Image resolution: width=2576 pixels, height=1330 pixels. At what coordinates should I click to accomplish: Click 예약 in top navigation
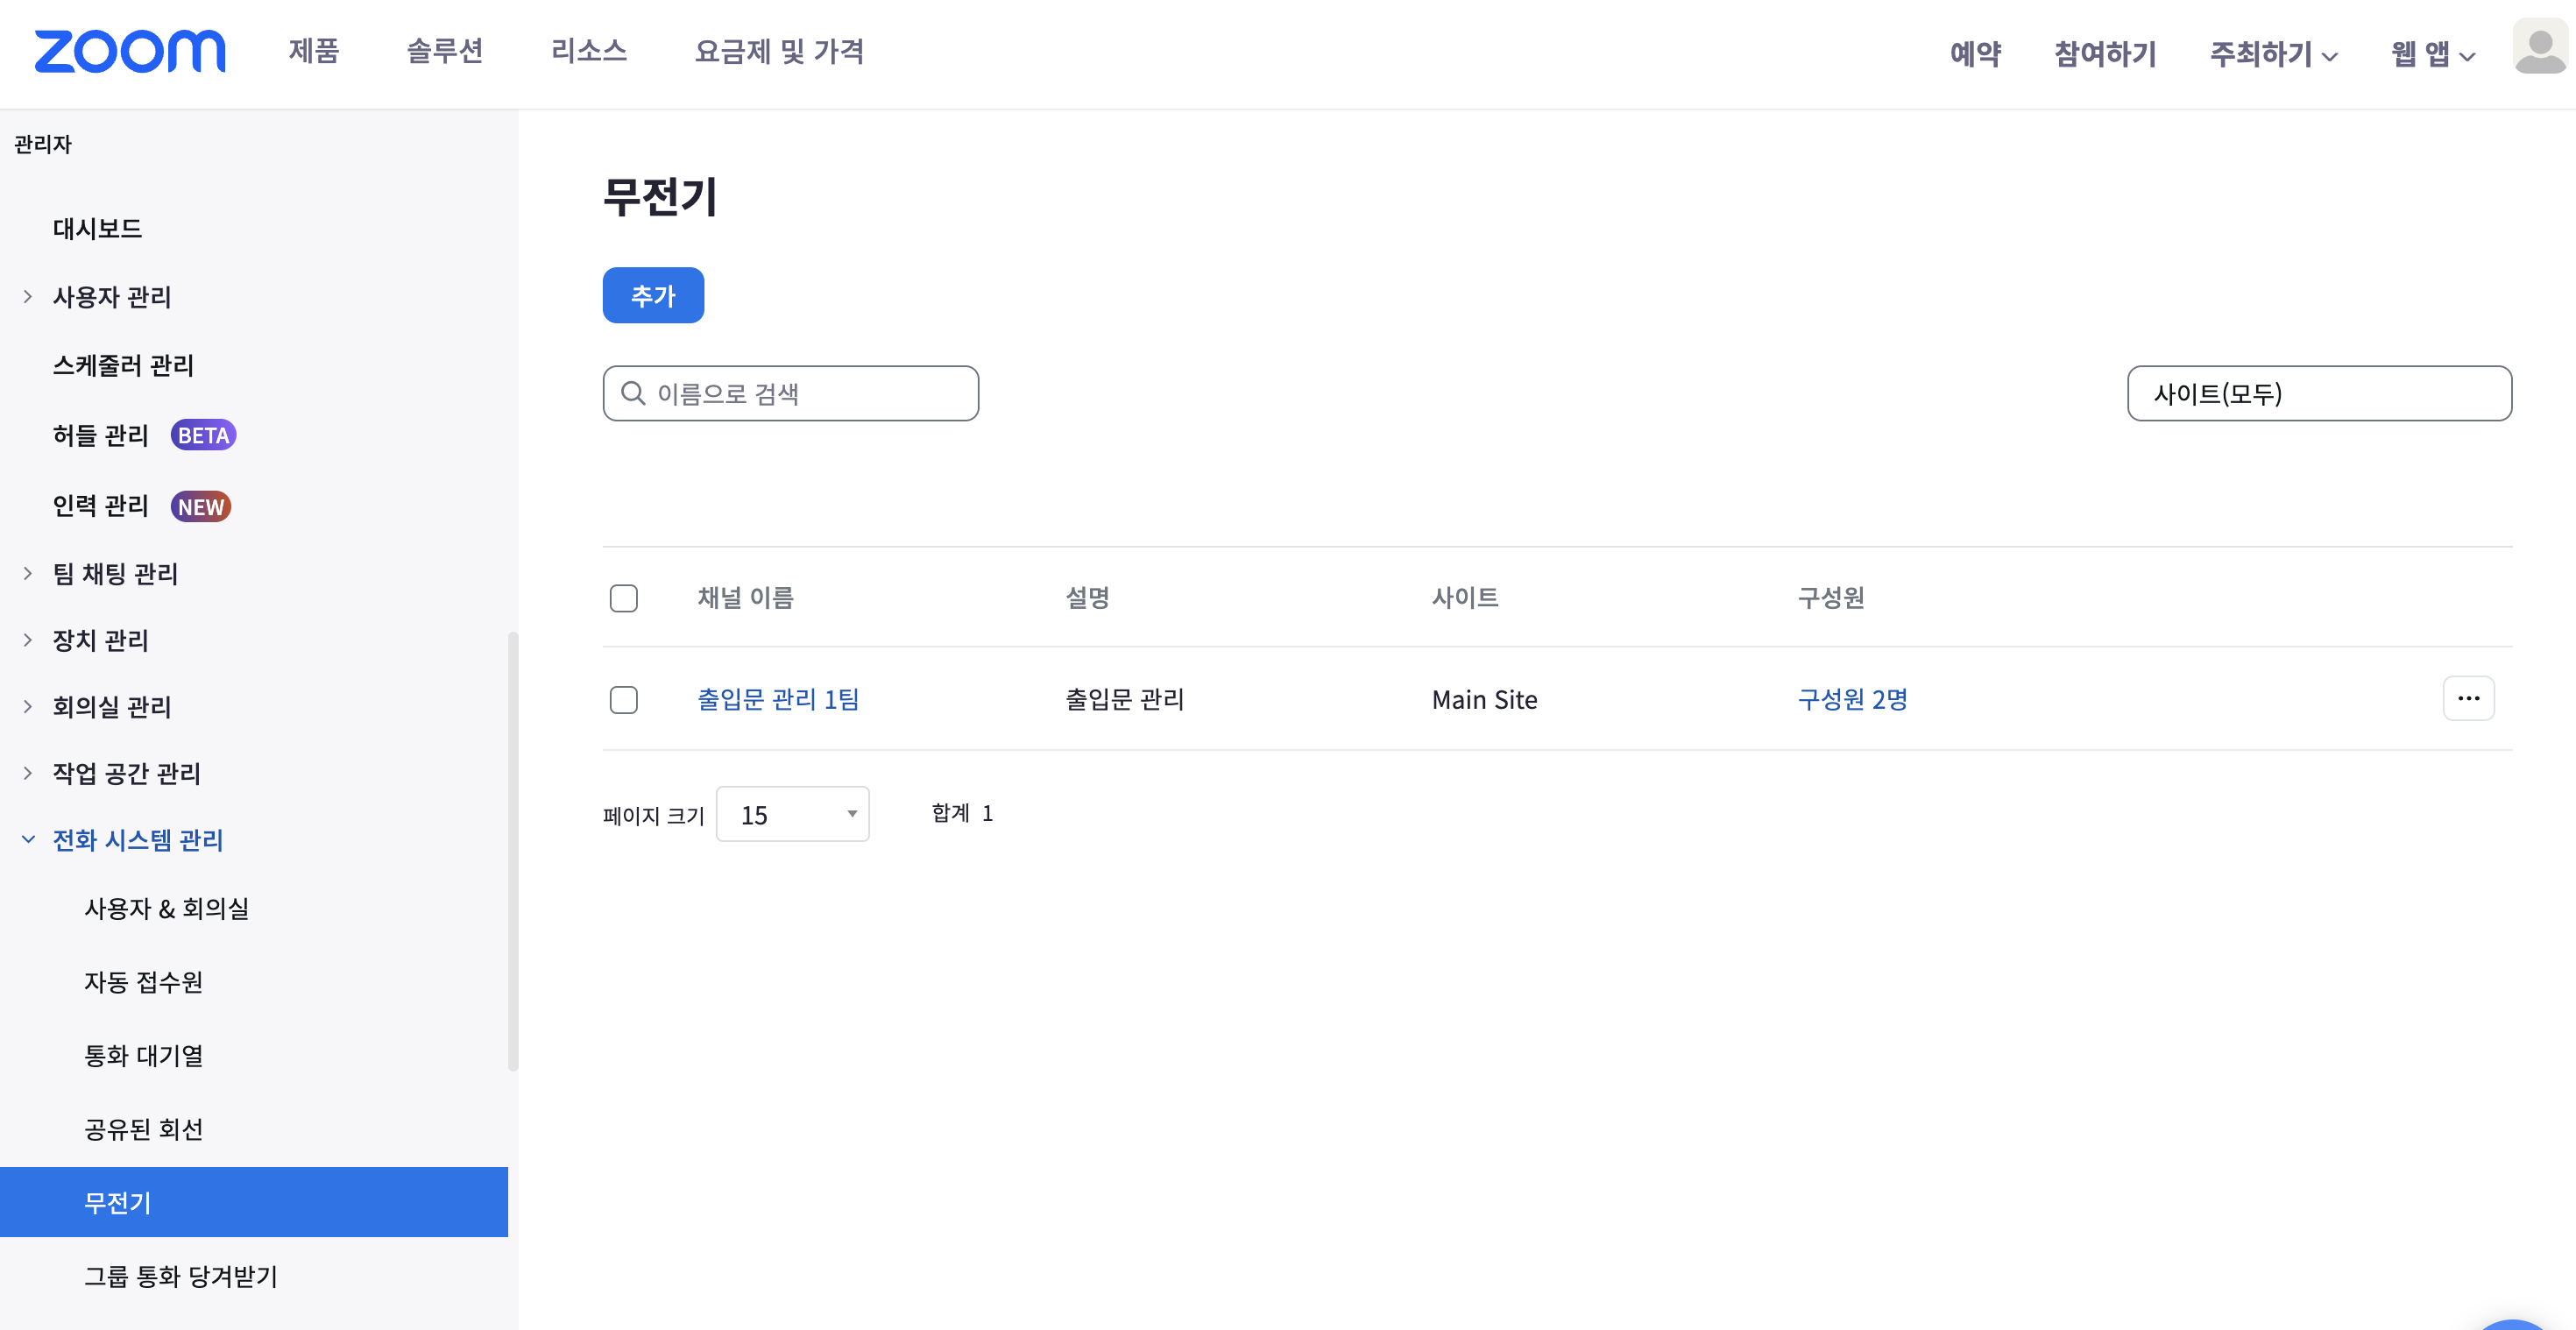pos(1975,54)
